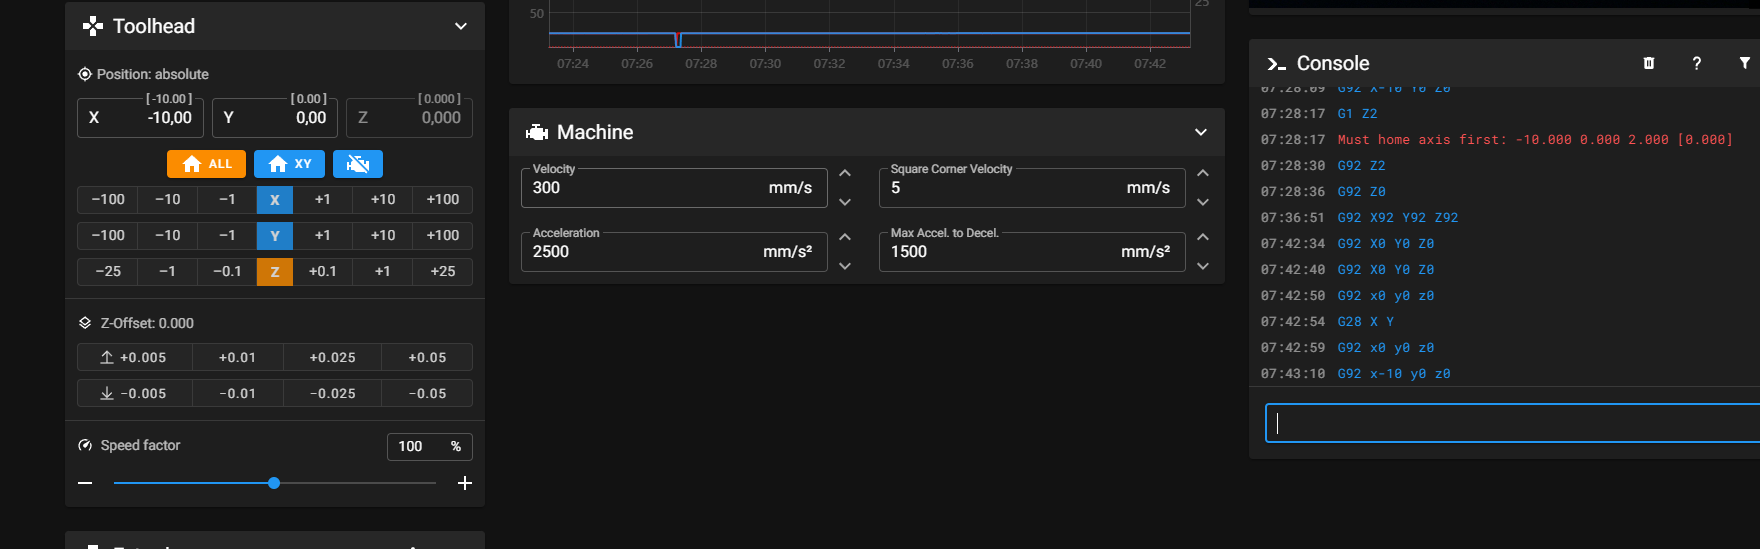Raise the Z axis by +25

click(443, 272)
